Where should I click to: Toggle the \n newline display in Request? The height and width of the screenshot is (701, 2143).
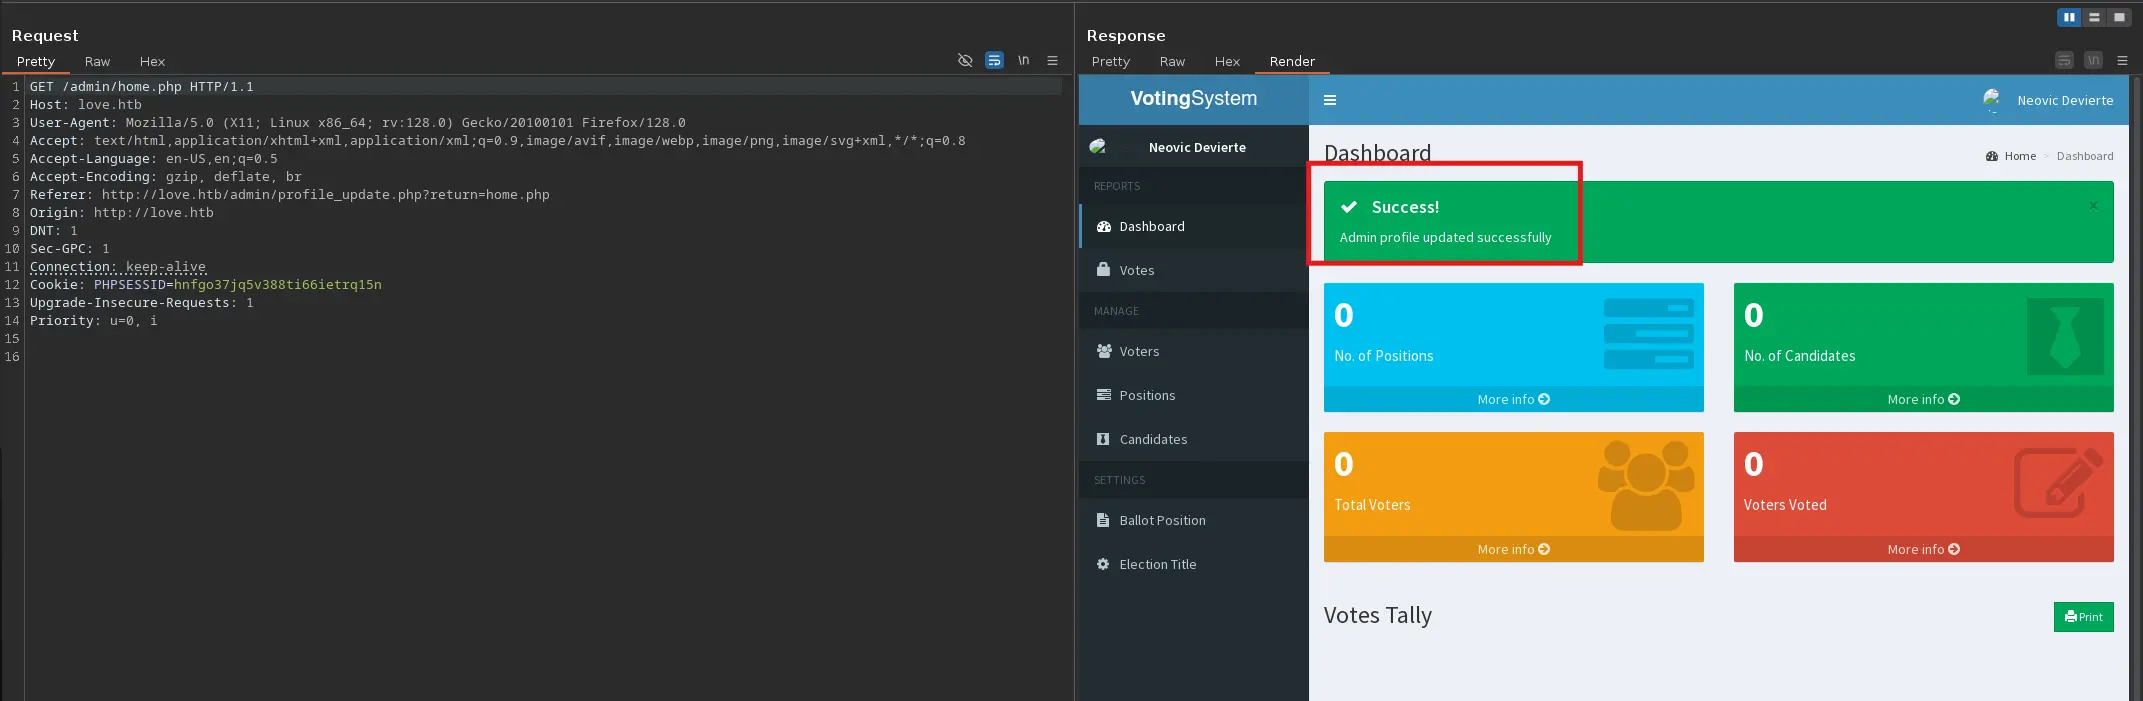1023,60
